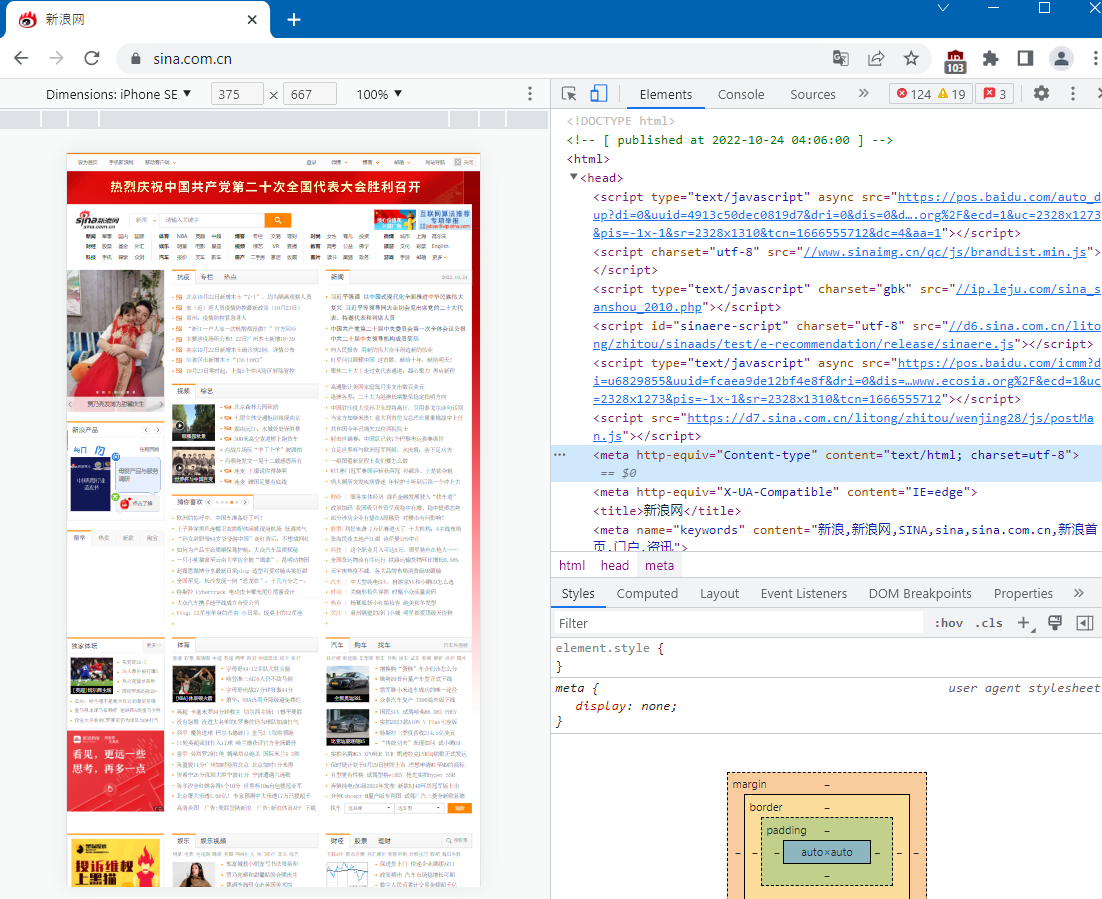Activate the inspect element picker
The height and width of the screenshot is (899, 1102).
click(569, 93)
